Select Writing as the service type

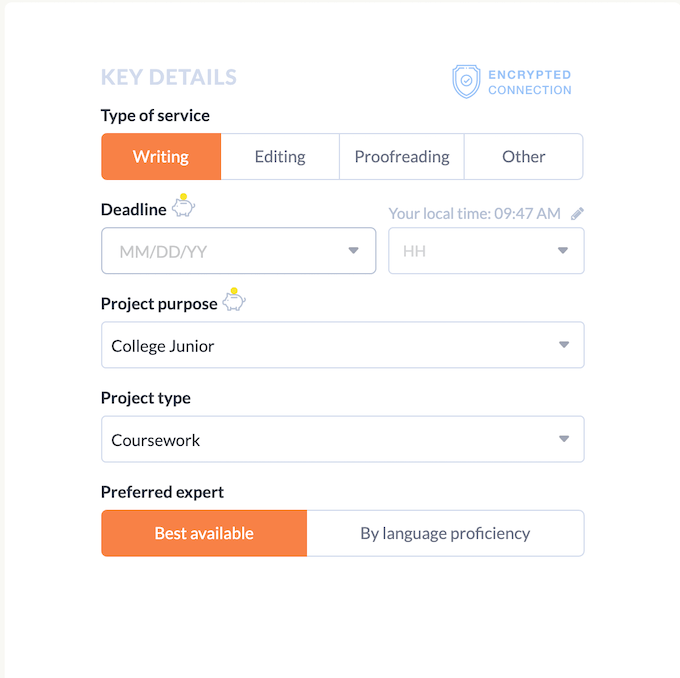coord(161,157)
